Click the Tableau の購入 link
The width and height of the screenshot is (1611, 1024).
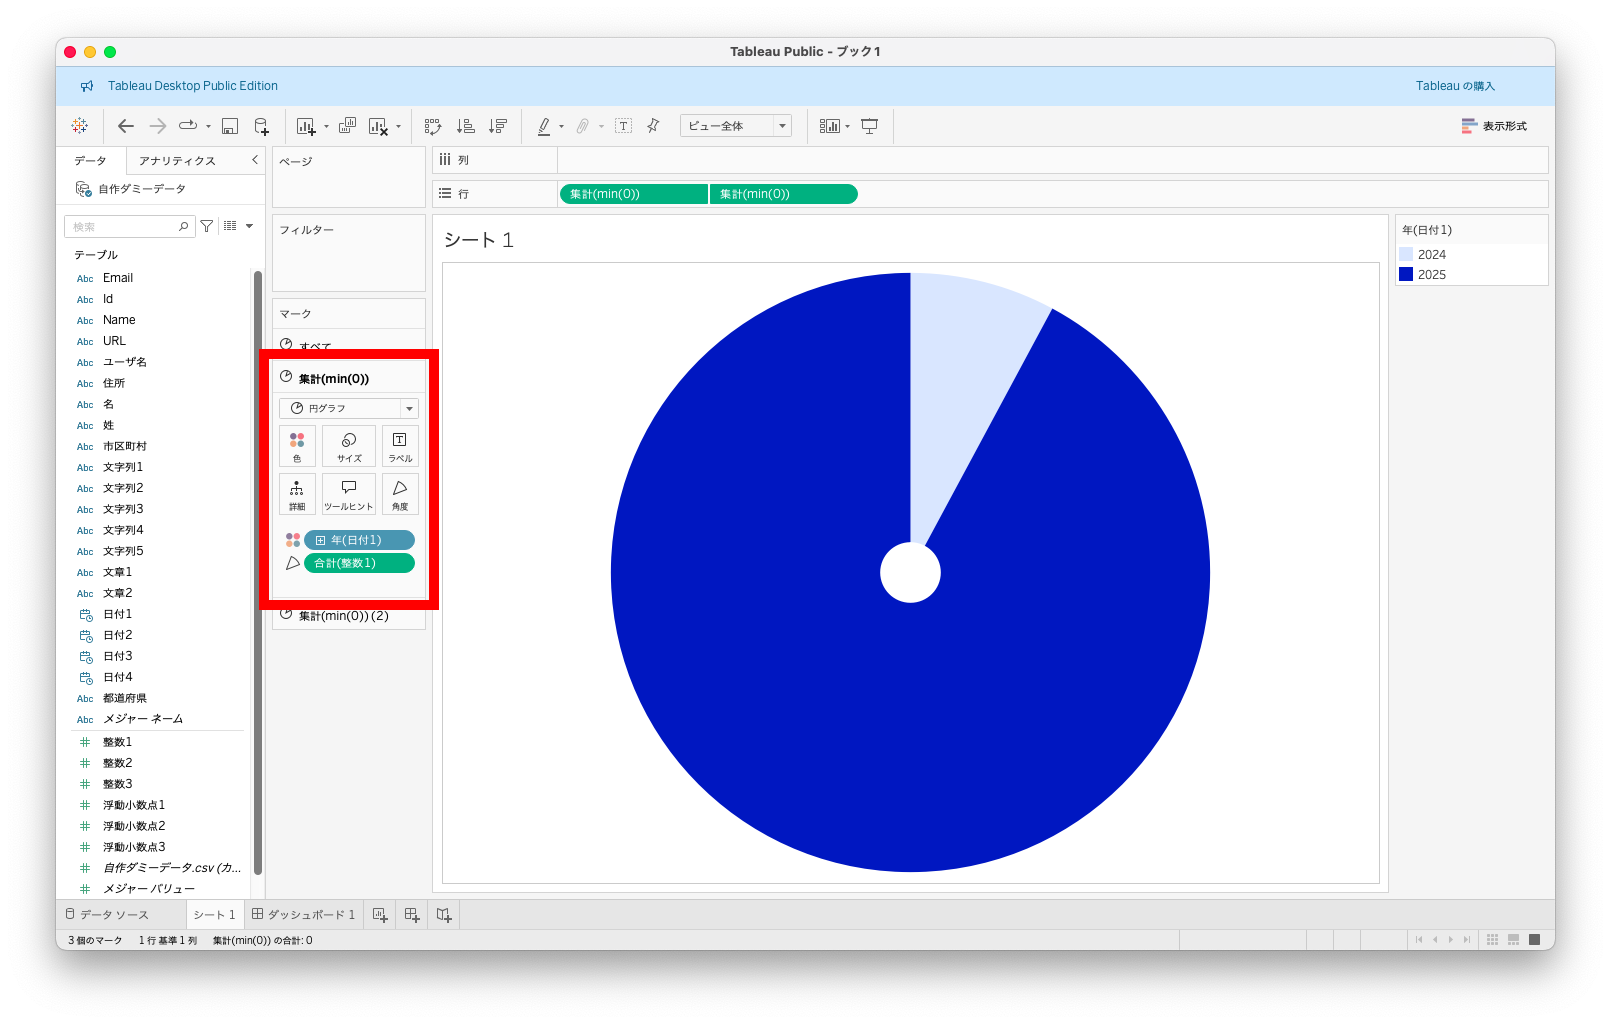1455,86
